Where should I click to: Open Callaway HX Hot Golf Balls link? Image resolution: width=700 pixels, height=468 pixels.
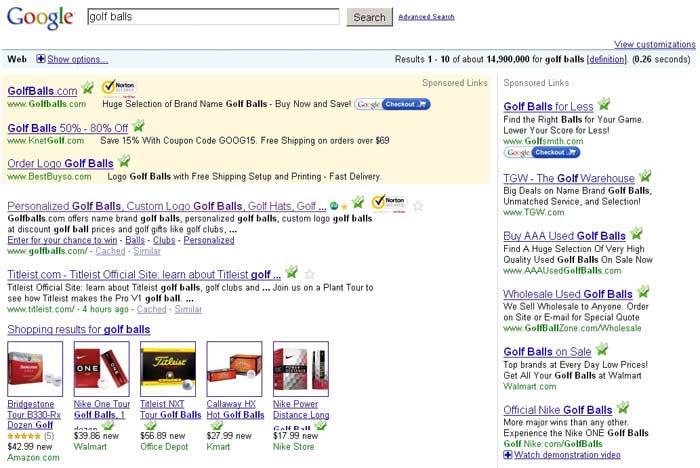click(235, 410)
